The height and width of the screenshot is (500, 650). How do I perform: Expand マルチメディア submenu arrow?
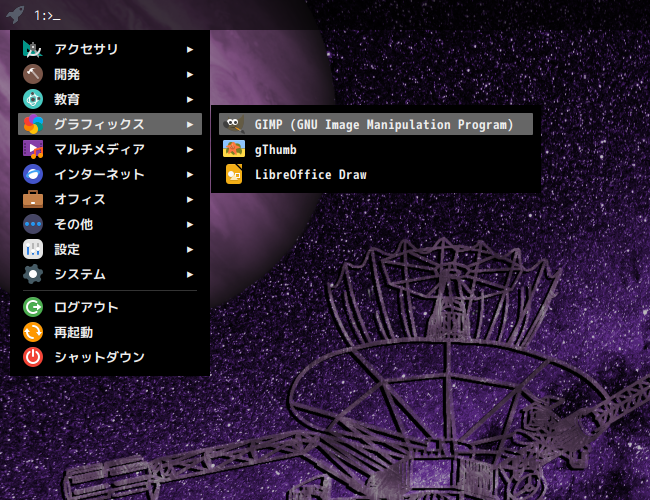coord(190,150)
